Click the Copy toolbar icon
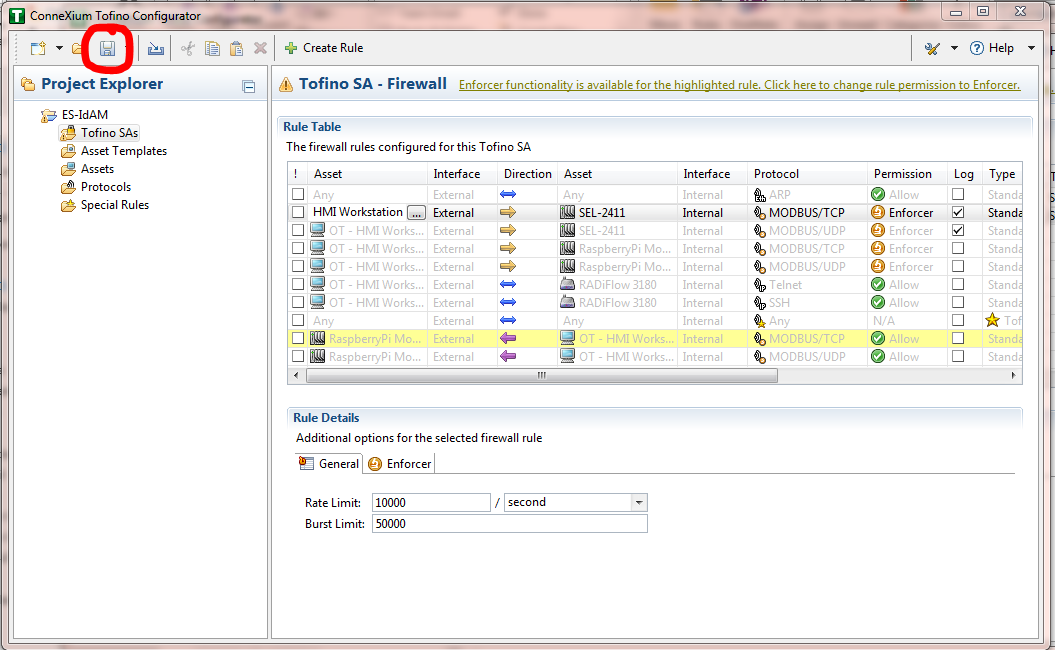The width and height of the screenshot is (1055, 650). (x=212, y=48)
